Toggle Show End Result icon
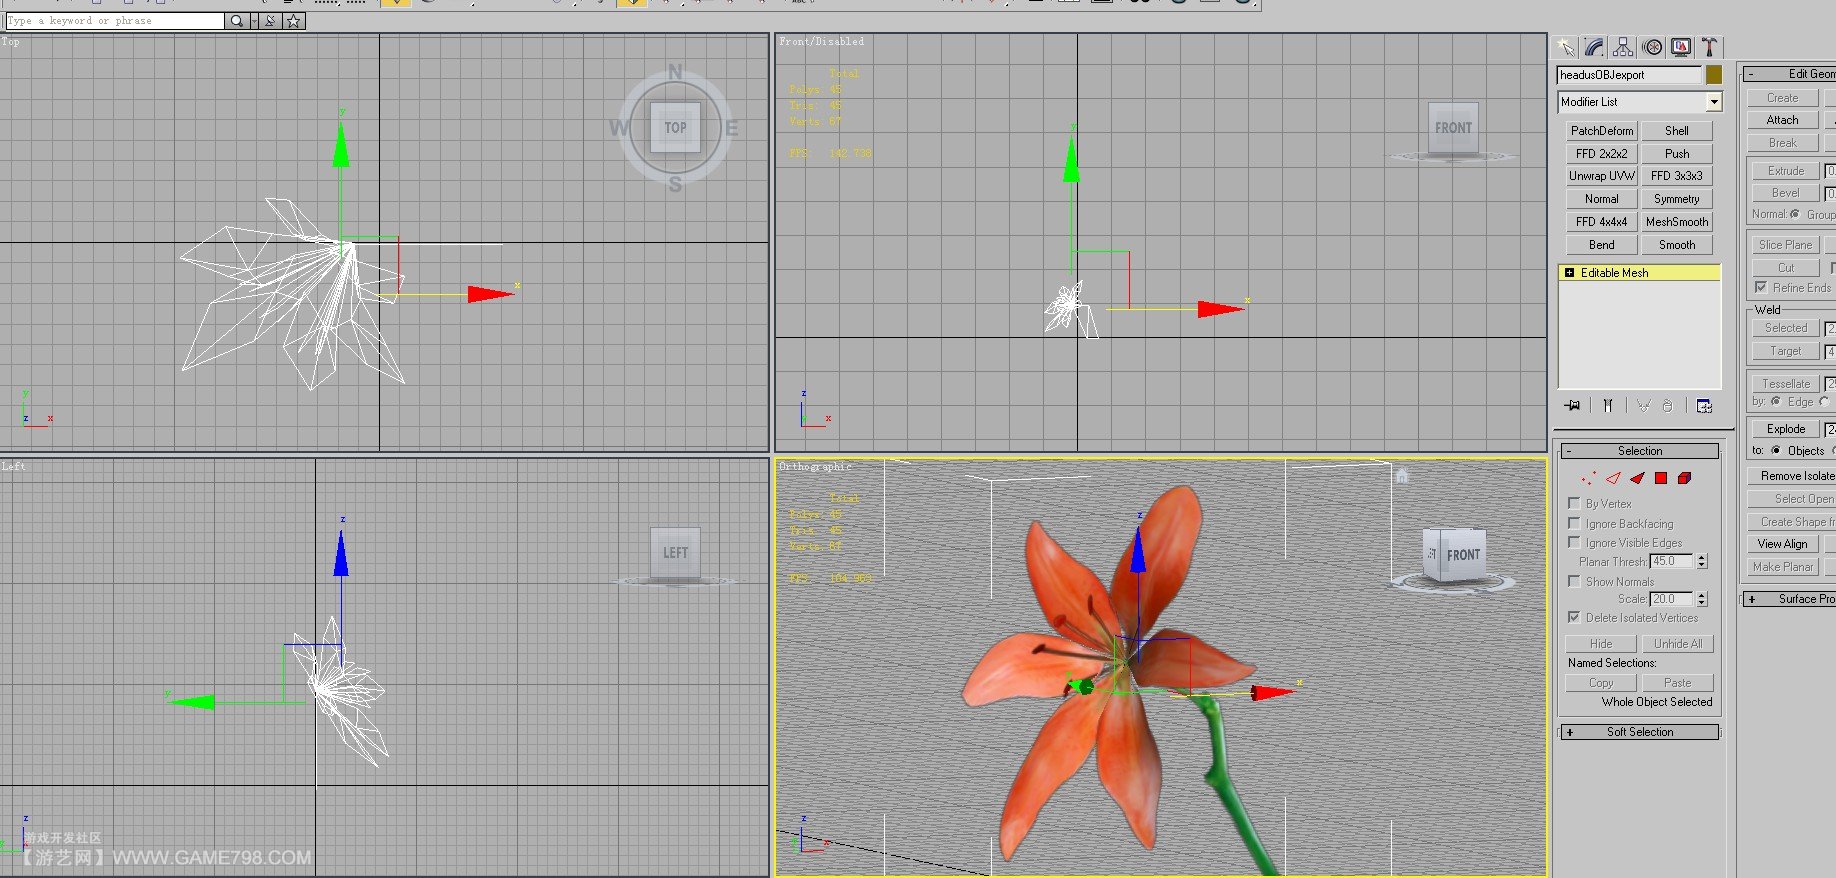Image resolution: width=1836 pixels, height=878 pixels. (x=1607, y=405)
